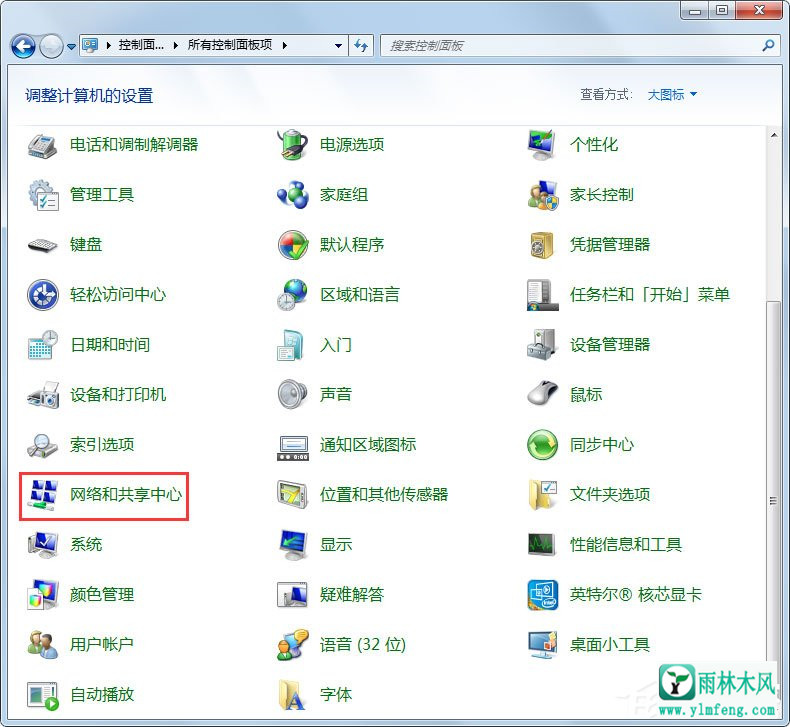Open the 文件夹选项 folder icon

pyautogui.click(x=542, y=495)
